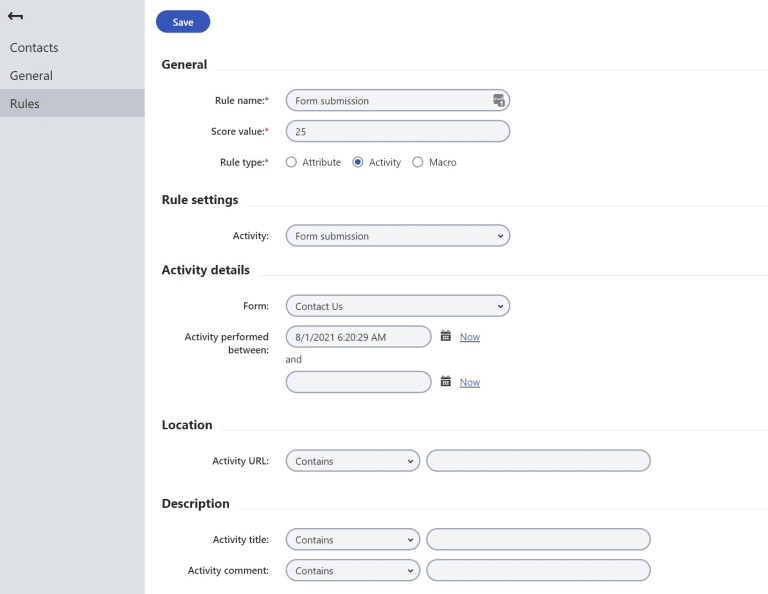Click the back arrow icon in the sidebar
The width and height of the screenshot is (768, 594).
pyautogui.click(x=15, y=16)
